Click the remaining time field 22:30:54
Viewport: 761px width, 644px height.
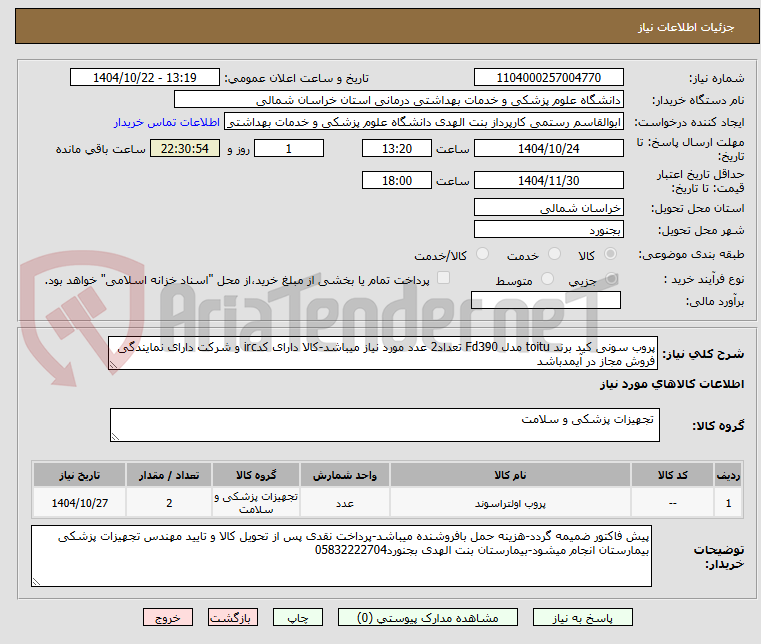point(185,148)
